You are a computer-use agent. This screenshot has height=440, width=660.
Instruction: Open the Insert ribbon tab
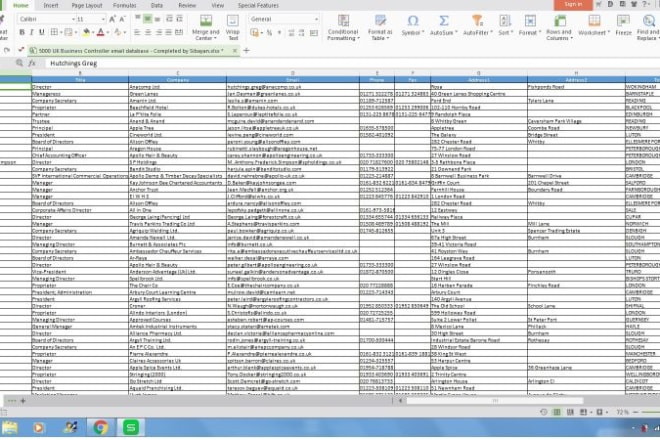pyautogui.click(x=51, y=5)
